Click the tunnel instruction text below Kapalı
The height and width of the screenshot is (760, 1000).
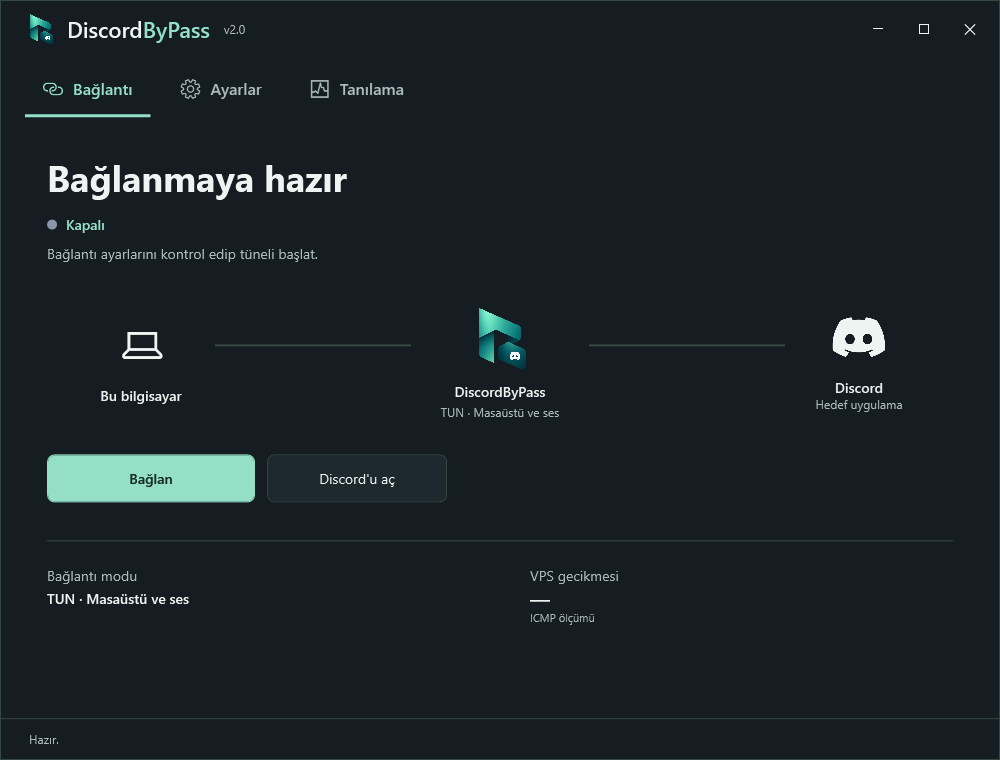182,254
